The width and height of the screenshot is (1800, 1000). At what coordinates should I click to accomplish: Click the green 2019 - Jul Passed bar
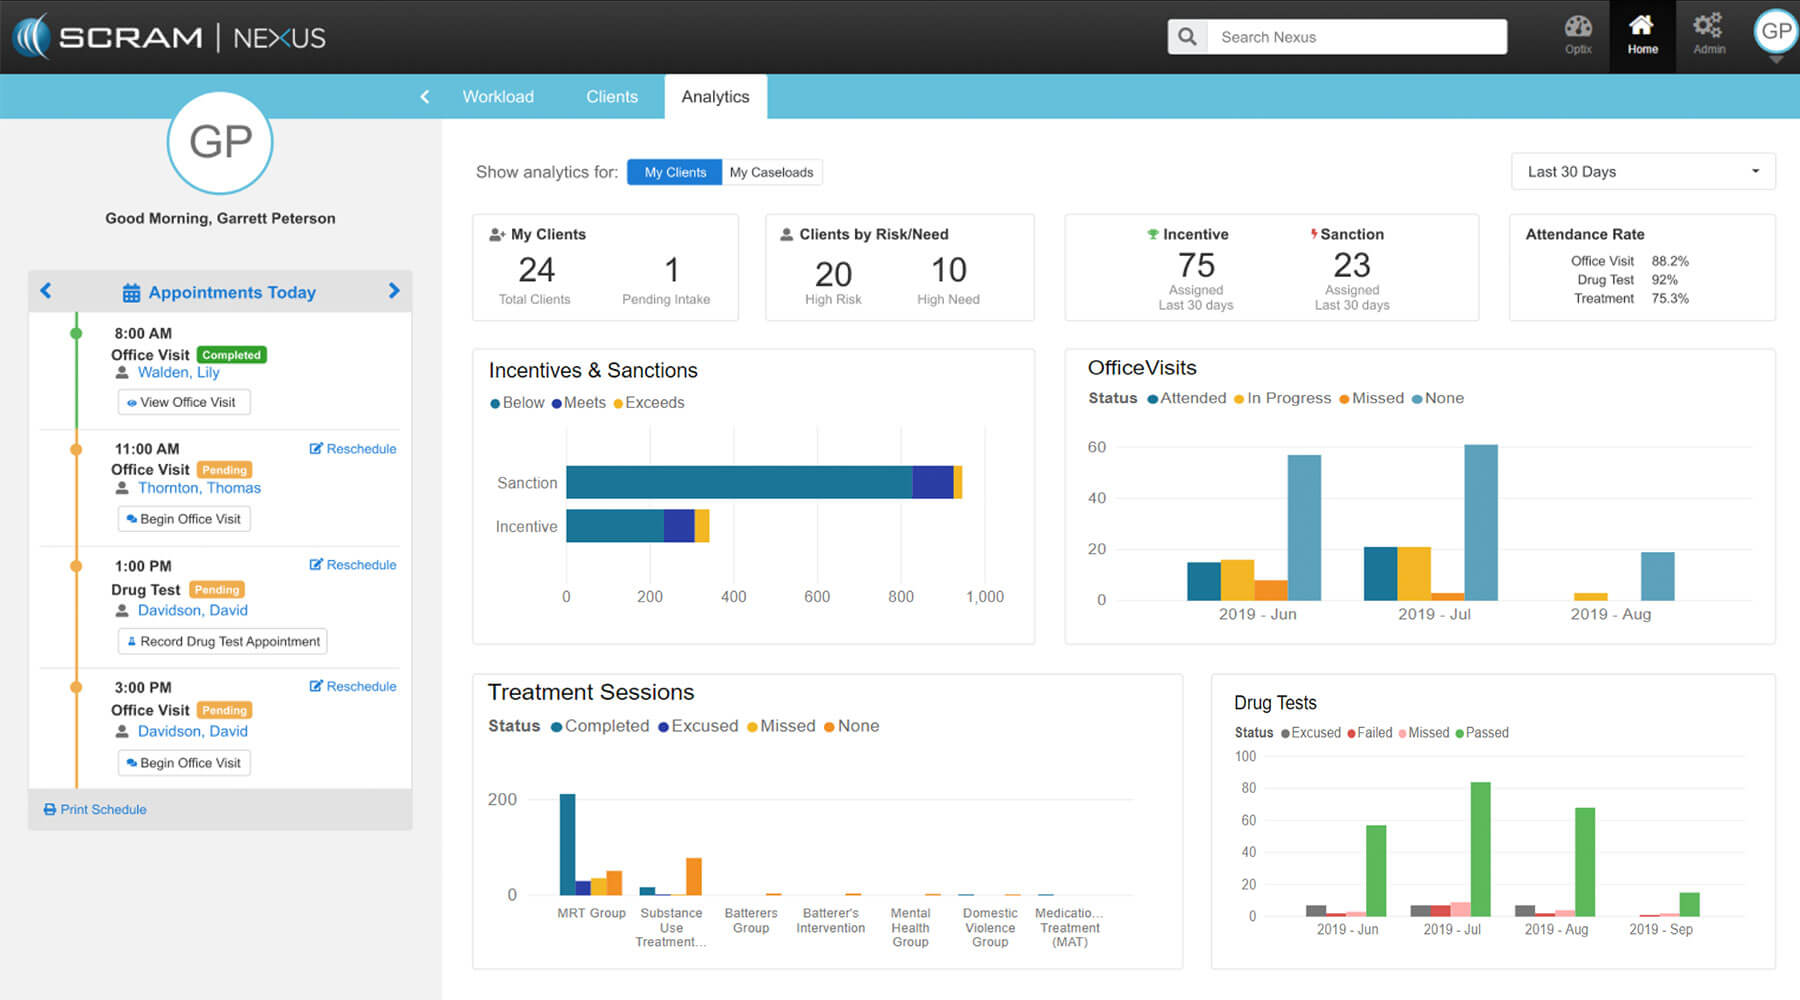tap(1481, 849)
